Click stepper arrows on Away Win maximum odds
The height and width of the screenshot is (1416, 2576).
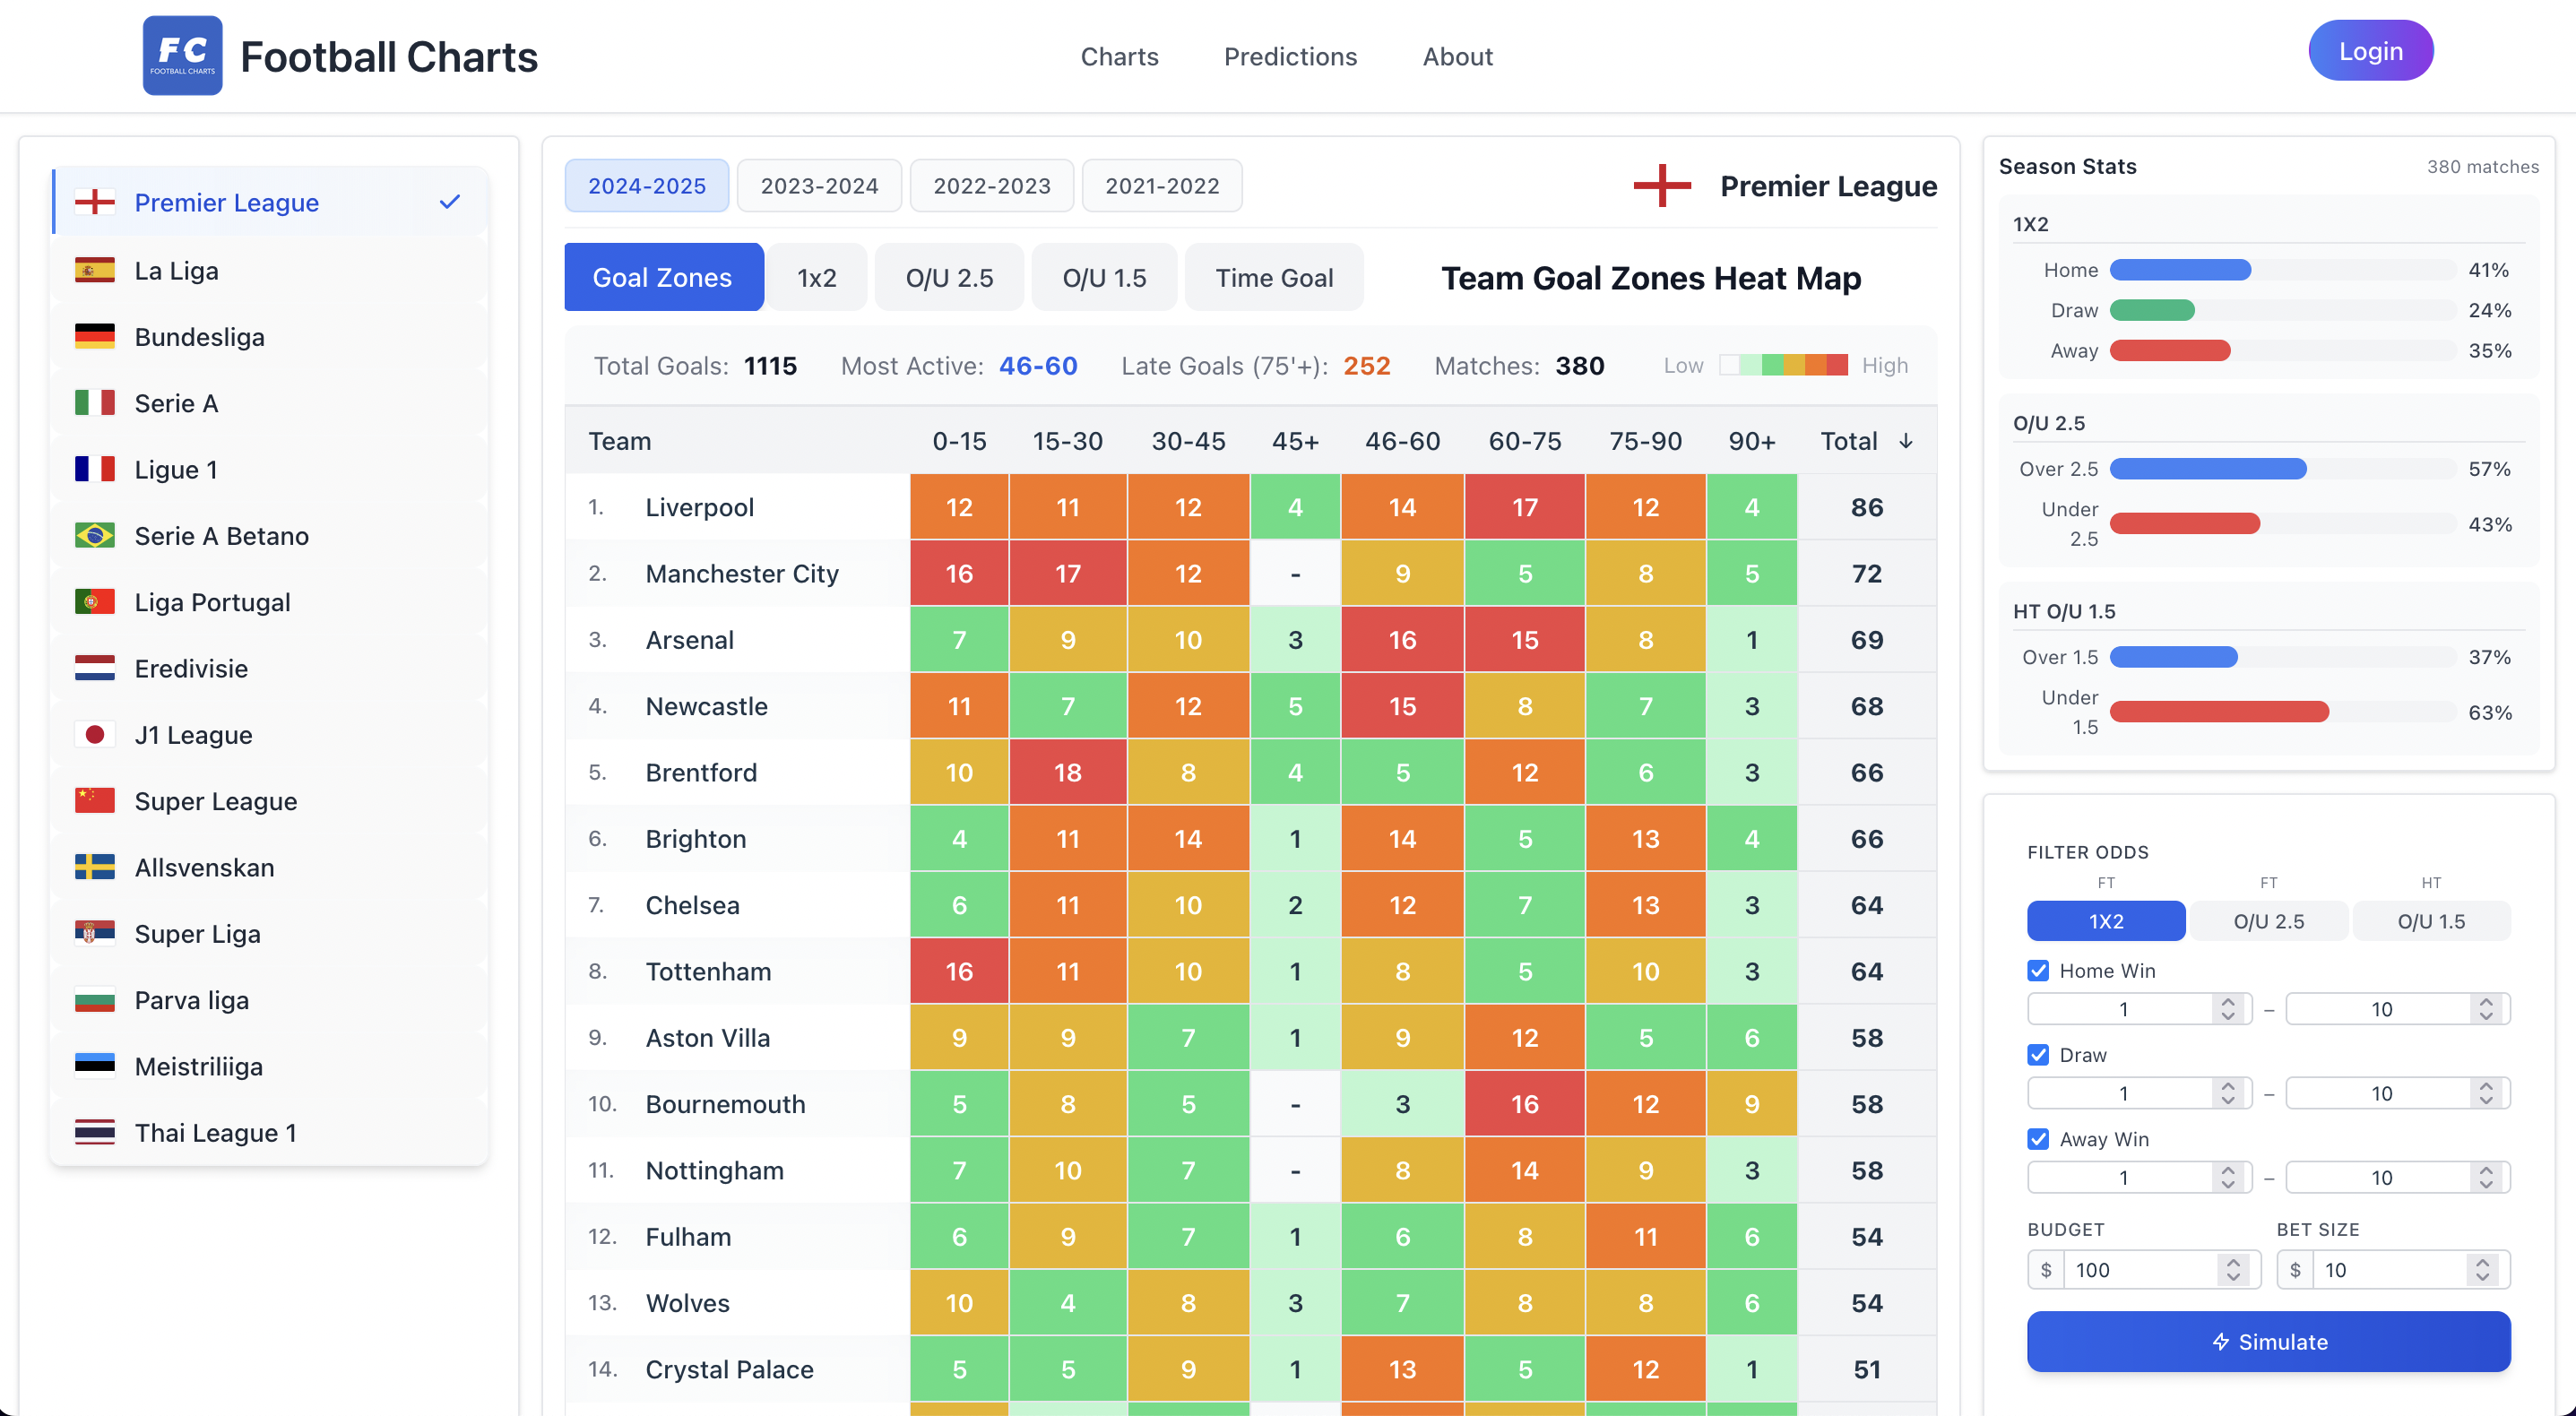point(2487,1177)
